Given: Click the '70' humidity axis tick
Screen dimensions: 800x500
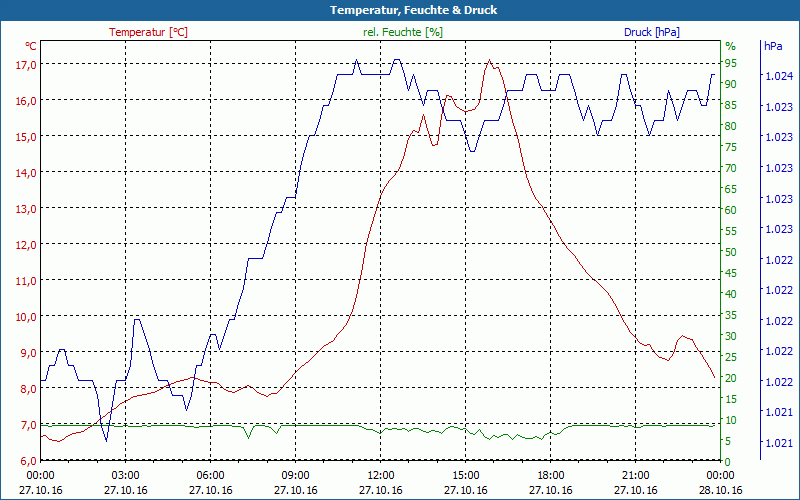Looking at the screenshot, I should [731, 168].
